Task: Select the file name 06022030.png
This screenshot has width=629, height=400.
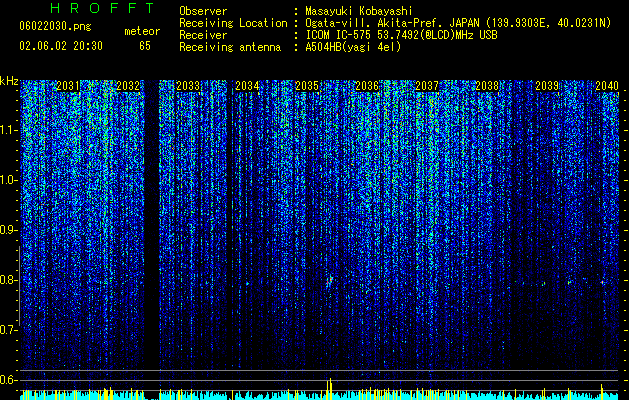Action: tap(55, 26)
